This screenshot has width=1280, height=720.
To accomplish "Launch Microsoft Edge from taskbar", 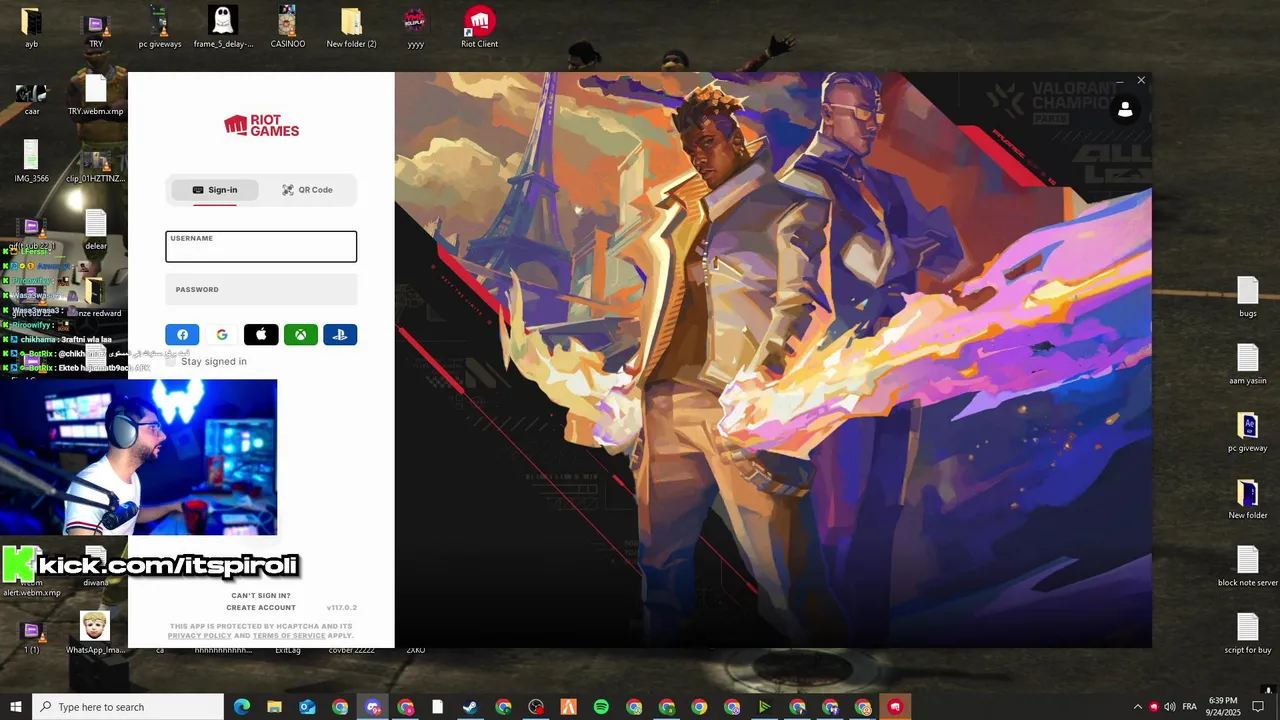I will (242, 707).
